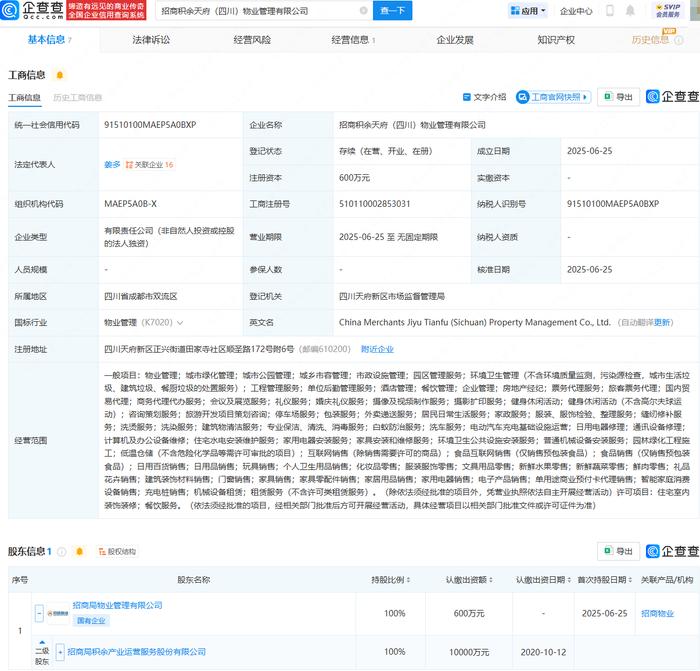Open 招商局积余产业运营服务股份有限公司 link
The width and height of the screenshot is (700, 671).
tap(137, 652)
